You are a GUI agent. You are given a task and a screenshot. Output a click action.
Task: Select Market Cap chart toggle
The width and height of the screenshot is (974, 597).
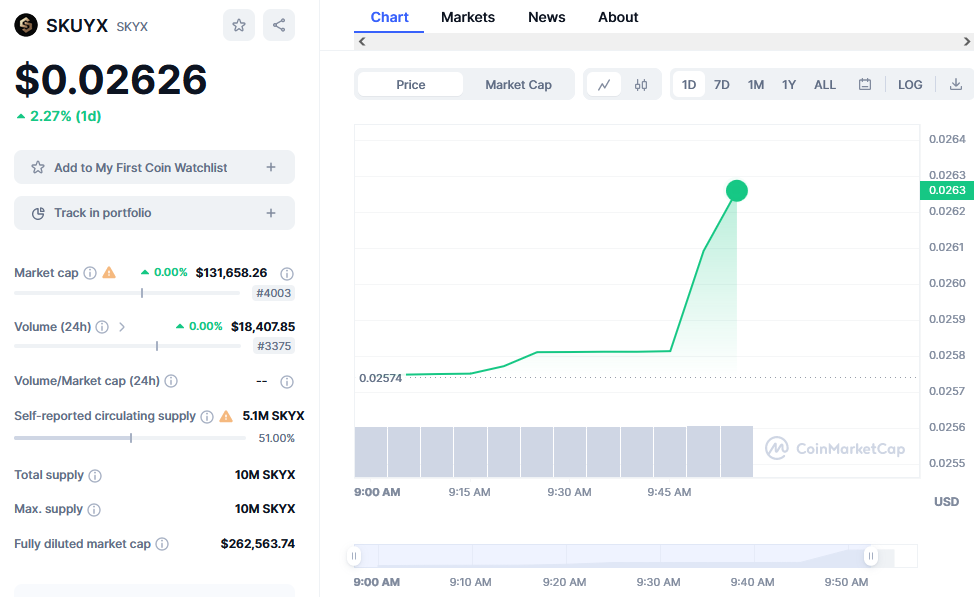[x=518, y=84]
